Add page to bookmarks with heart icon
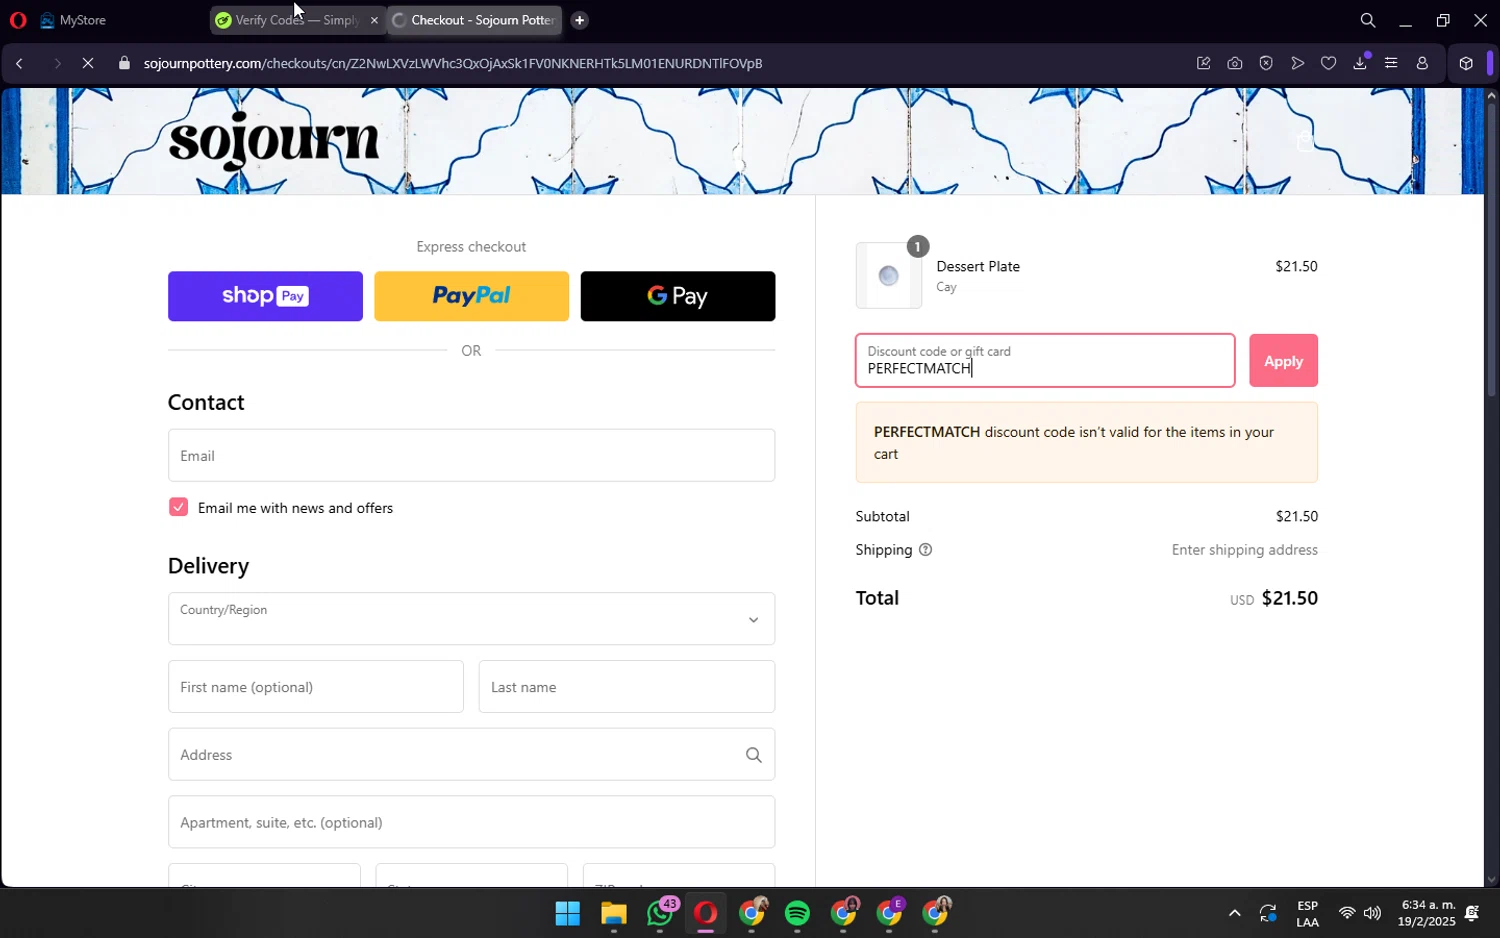This screenshot has width=1500, height=938. [1328, 63]
